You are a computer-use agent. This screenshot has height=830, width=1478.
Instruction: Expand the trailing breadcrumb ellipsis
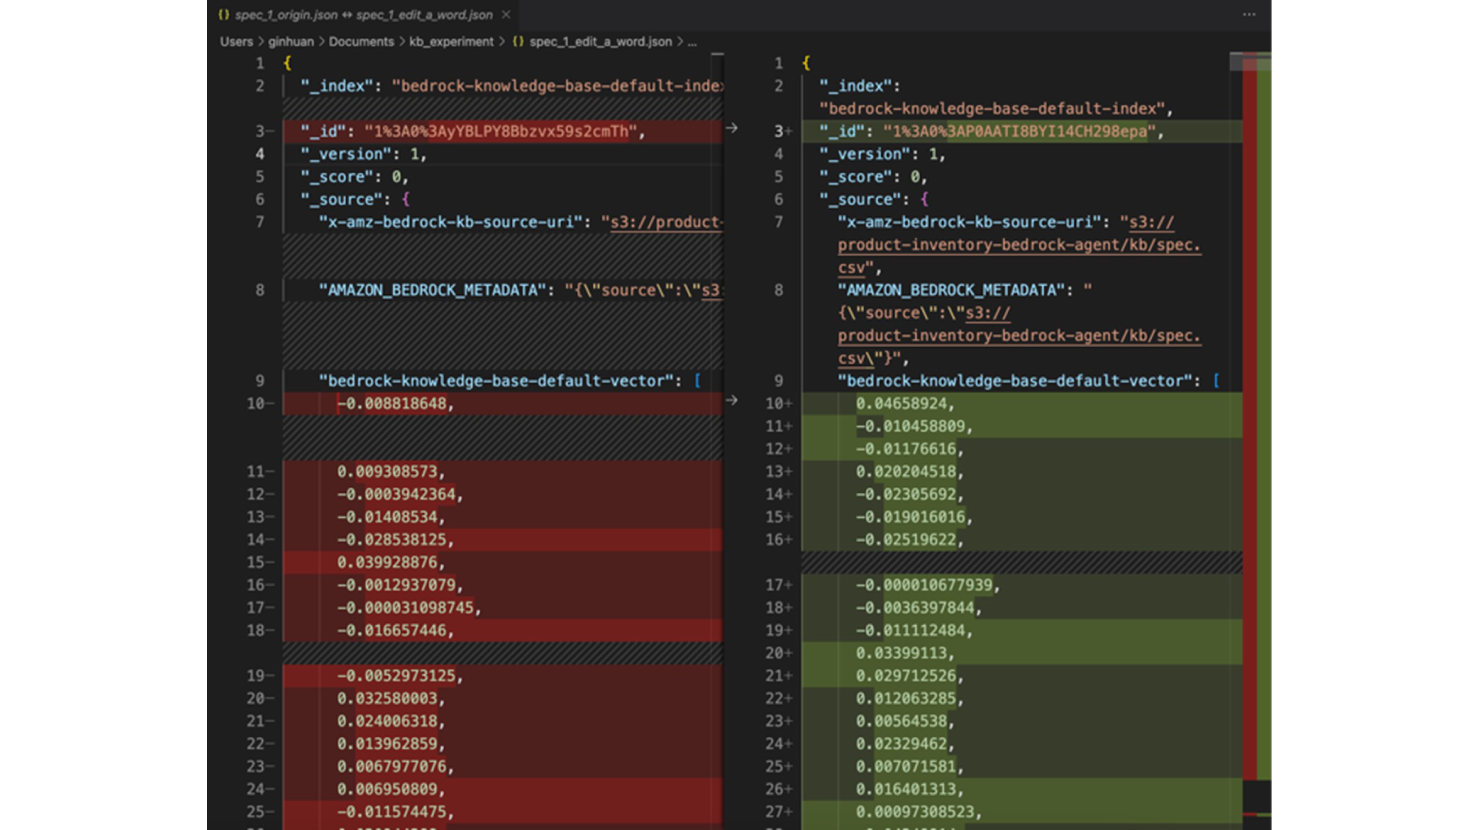coord(692,42)
